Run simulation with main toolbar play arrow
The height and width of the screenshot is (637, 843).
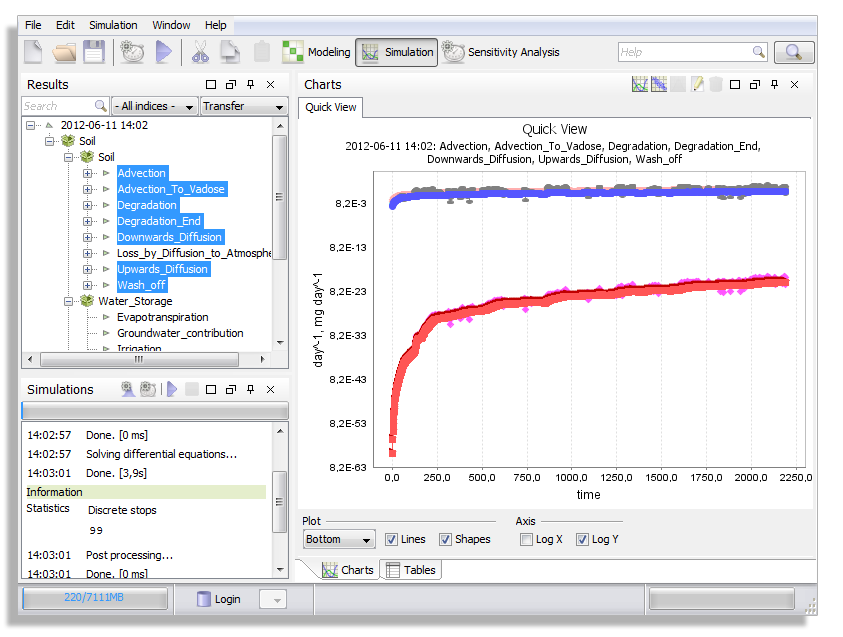(x=163, y=52)
